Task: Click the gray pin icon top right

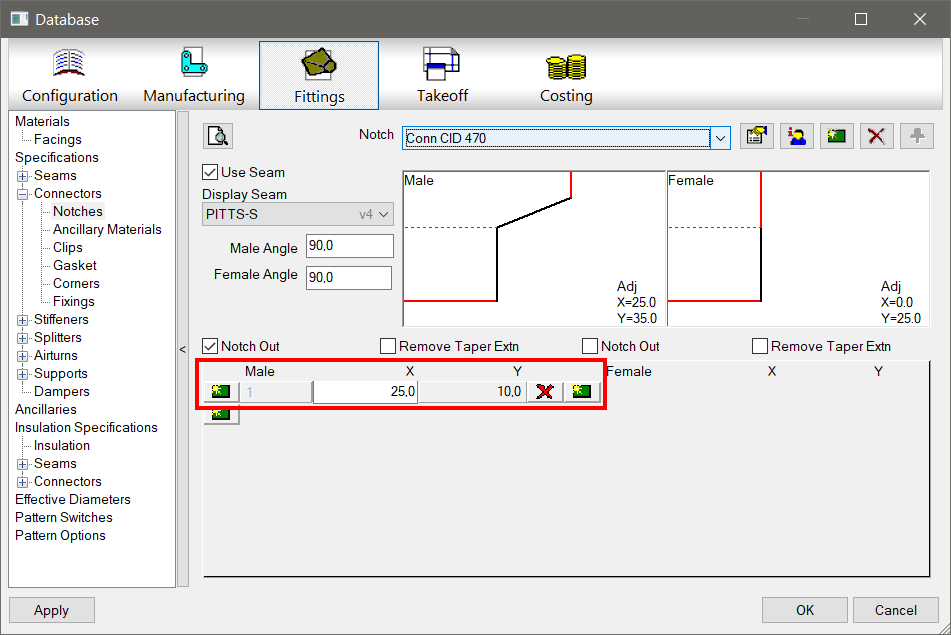Action: coord(917,136)
